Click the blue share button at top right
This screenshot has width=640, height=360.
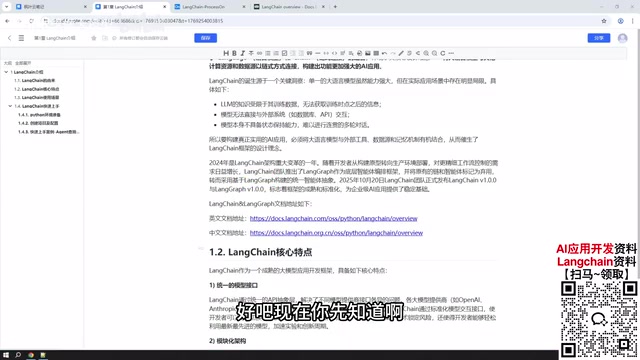(598, 38)
